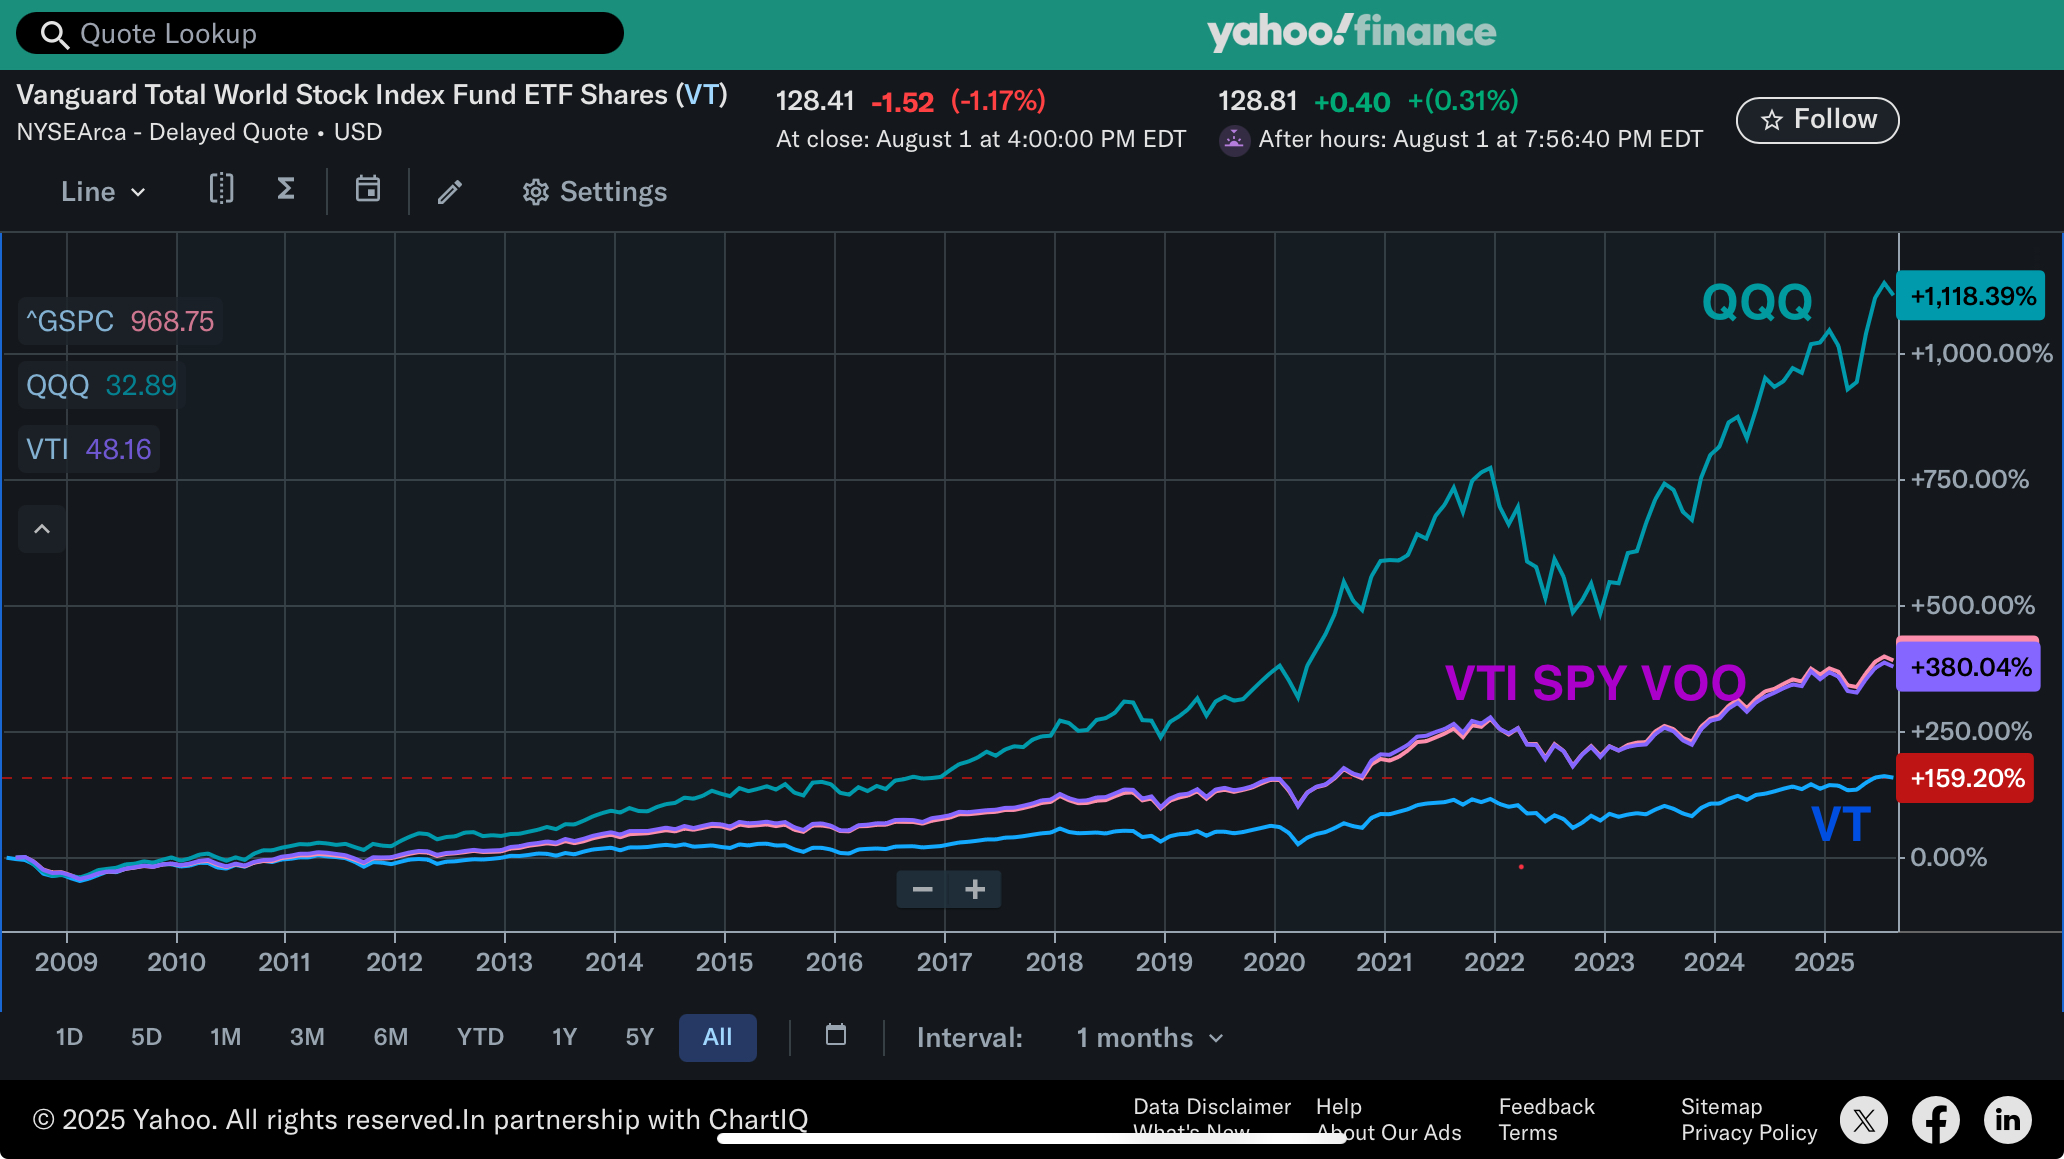
Task: Focus the Quote Lookup search field
Action: [x=320, y=34]
